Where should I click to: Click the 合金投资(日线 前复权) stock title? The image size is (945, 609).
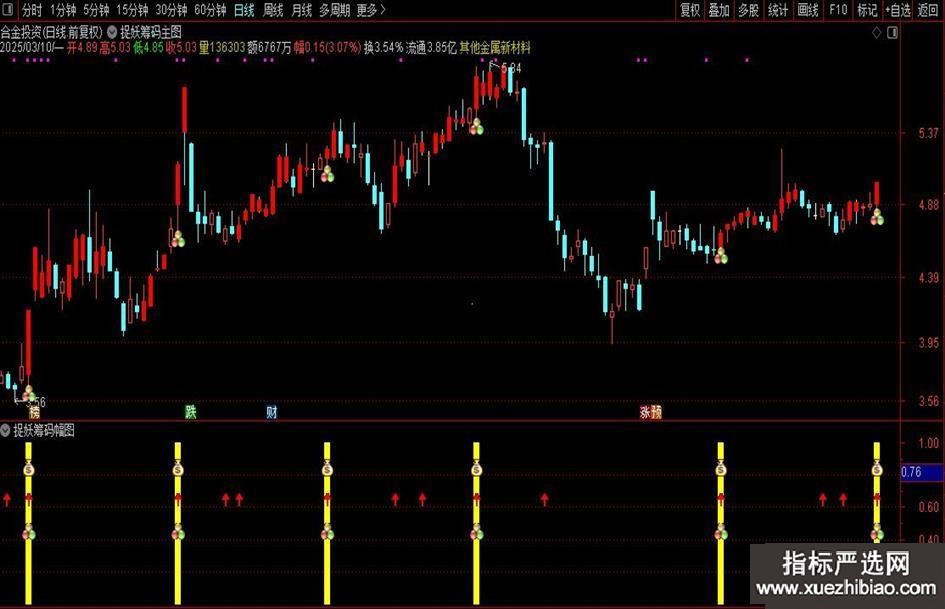pos(52,32)
